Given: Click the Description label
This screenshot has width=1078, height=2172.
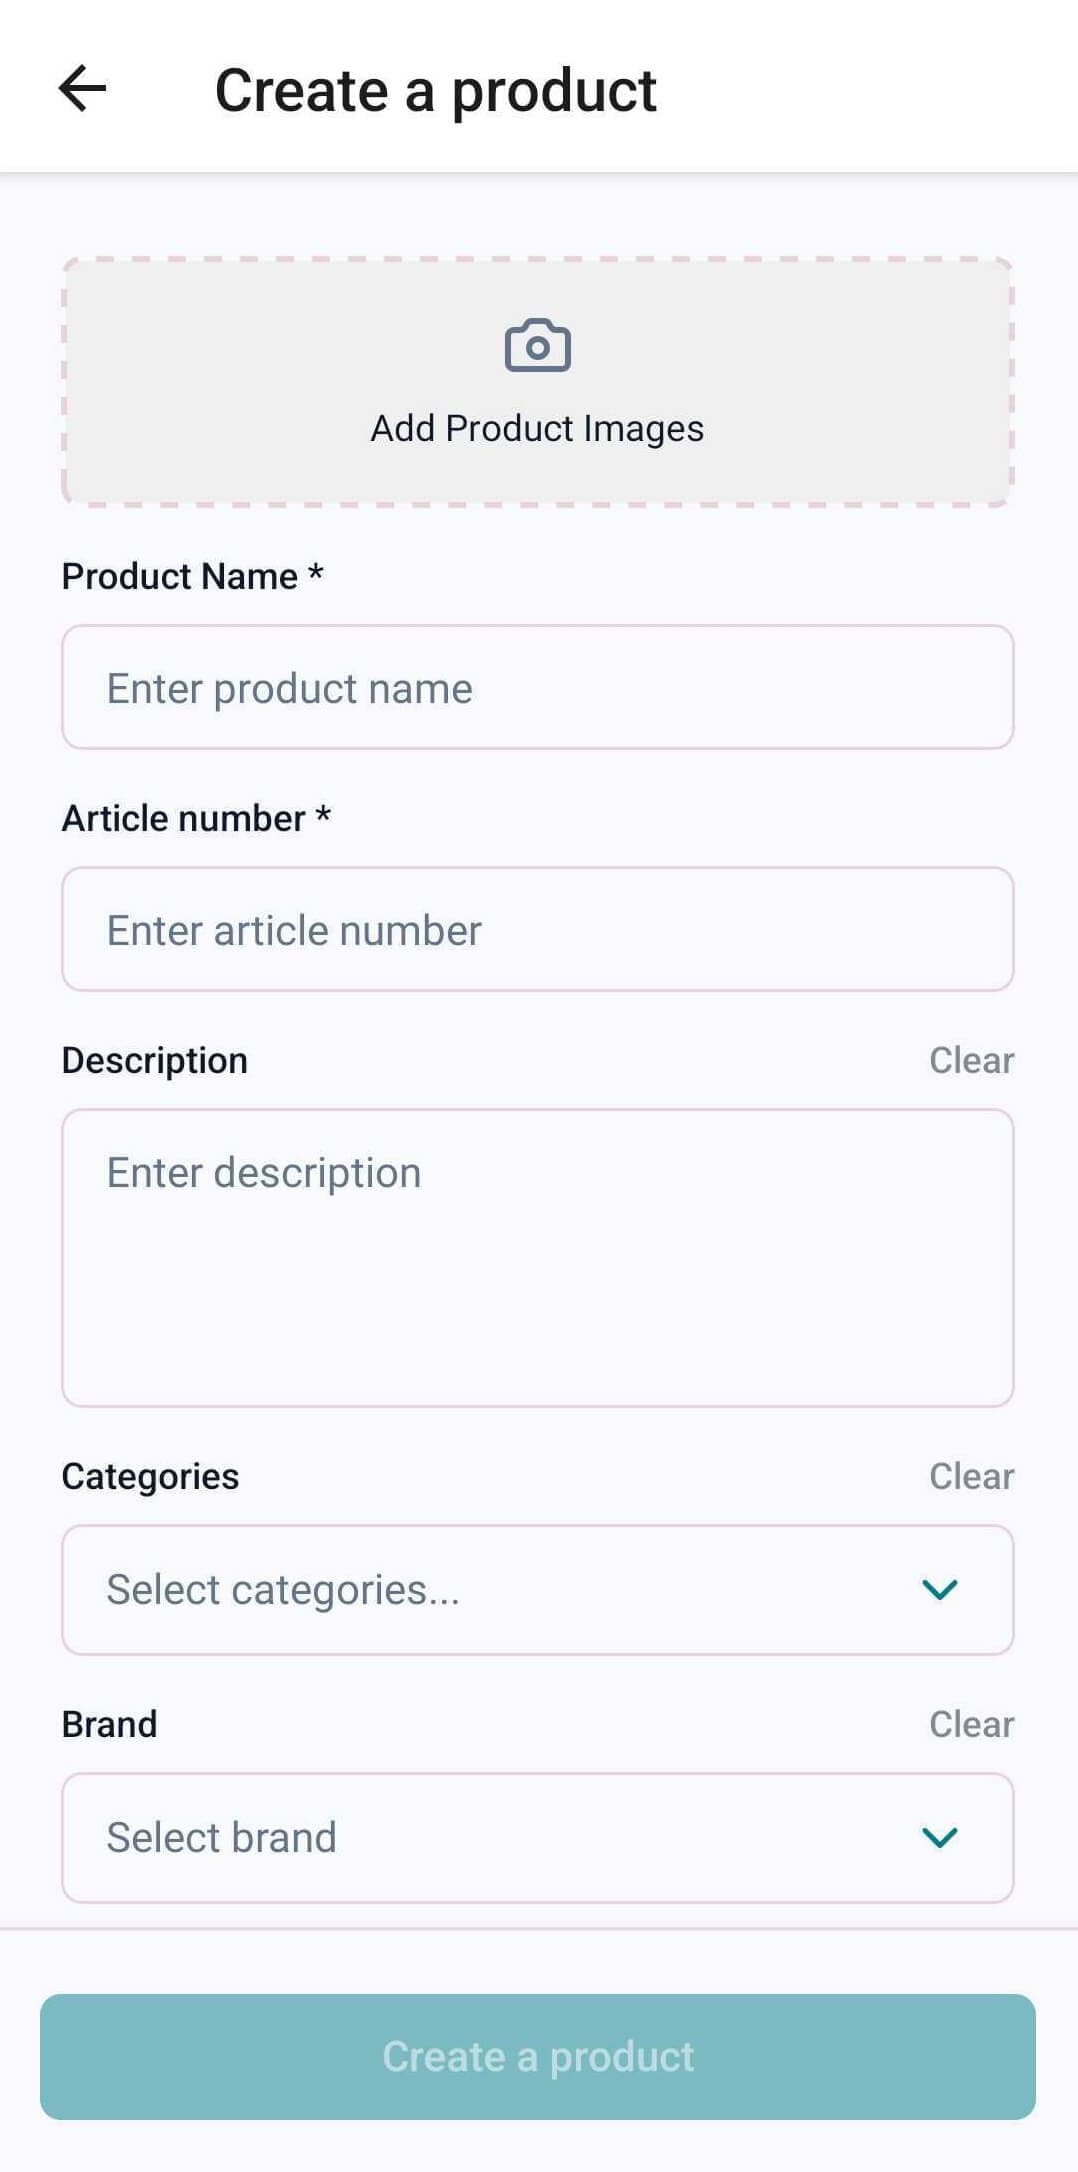Looking at the screenshot, I should pos(155,1060).
